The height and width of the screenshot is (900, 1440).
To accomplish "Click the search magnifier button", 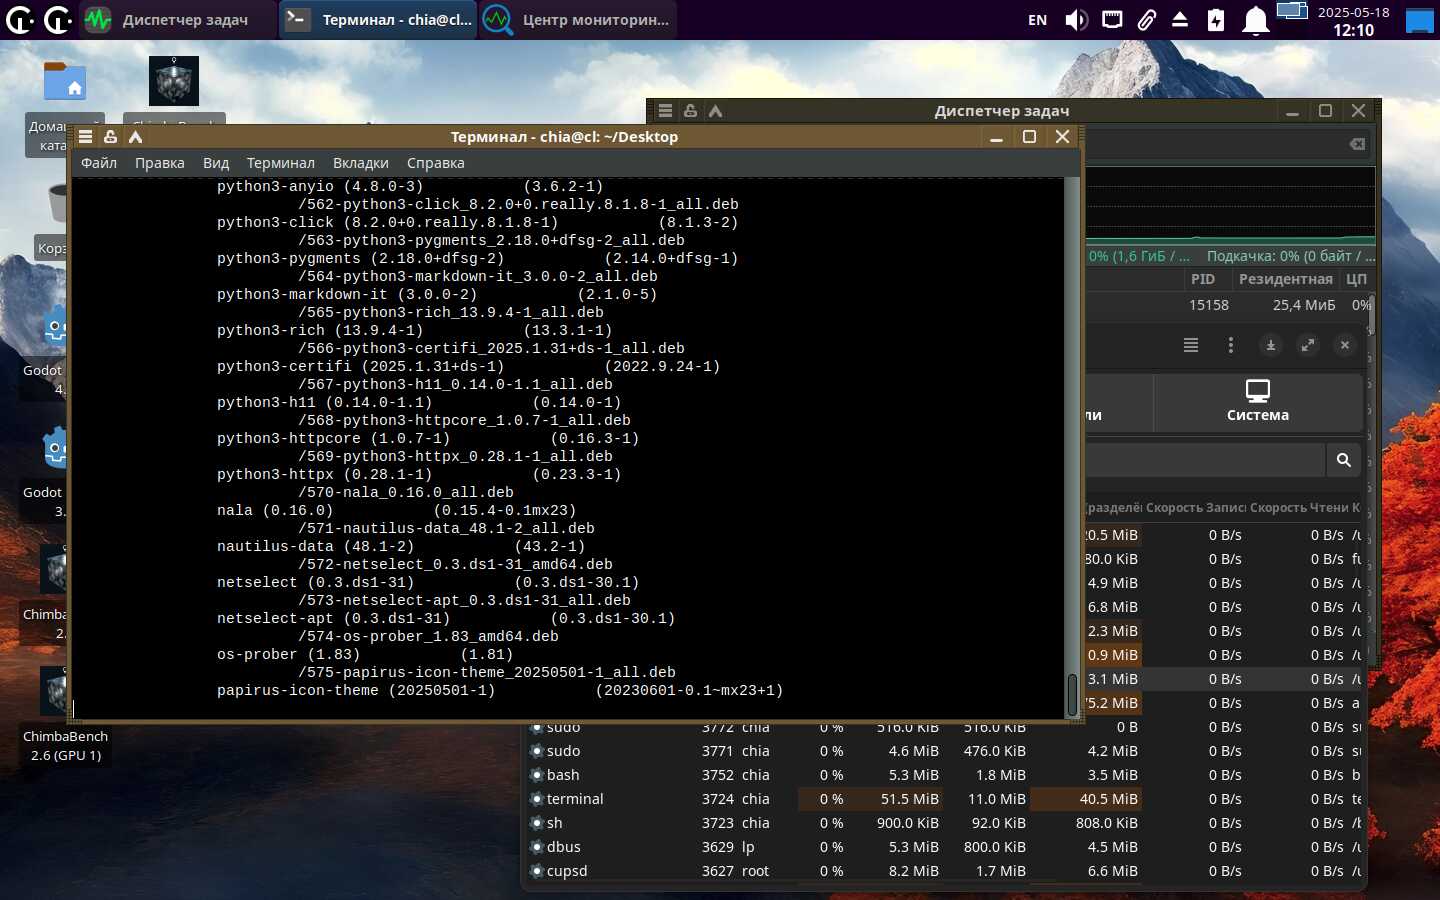I will (x=1343, y=460).
